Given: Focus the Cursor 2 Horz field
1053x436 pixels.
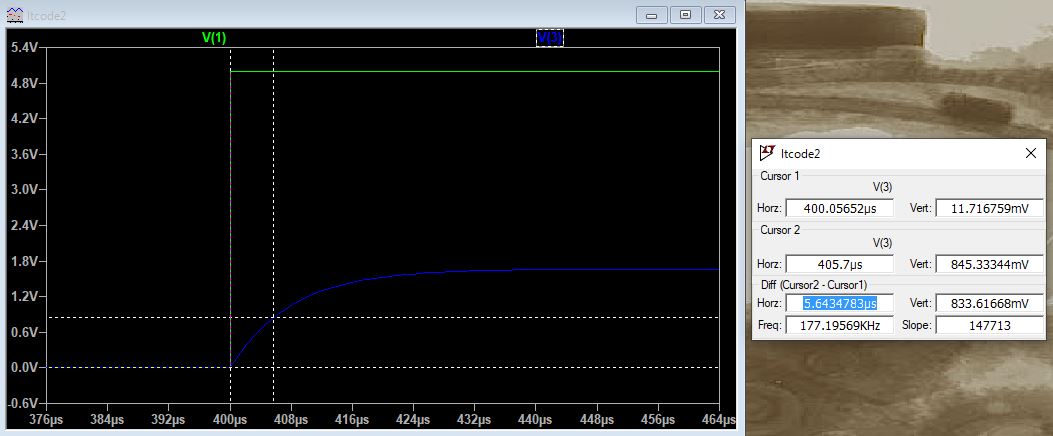Looking at the screenshot, I should pyautogui.click(x=839, y=265).
